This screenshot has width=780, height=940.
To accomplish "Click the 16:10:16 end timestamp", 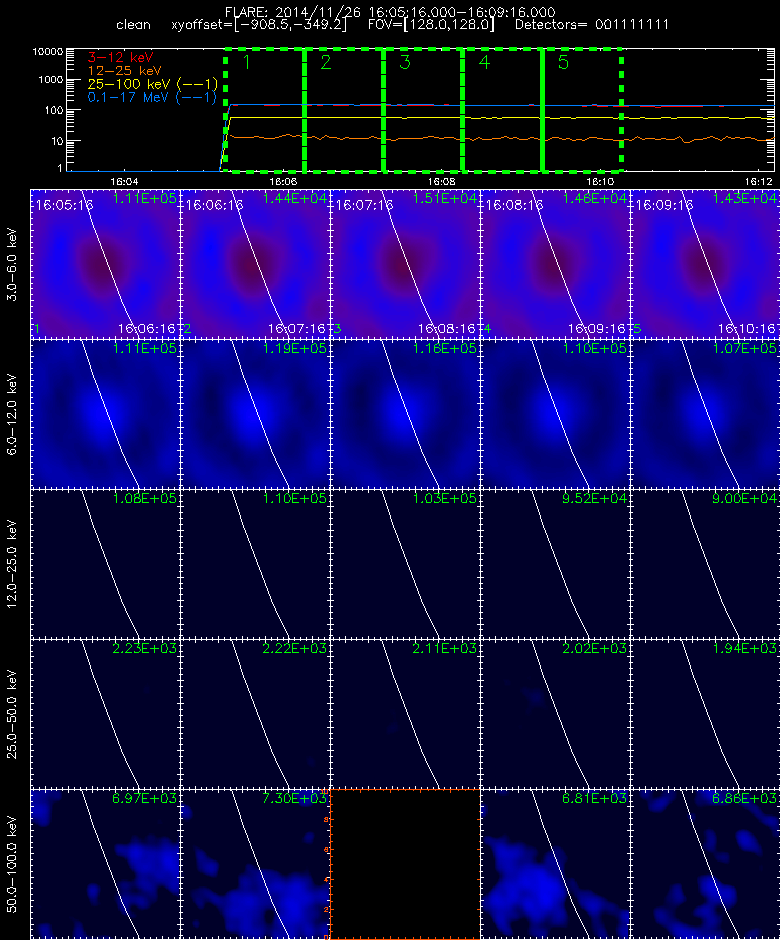I will click(x=746, y=329).
